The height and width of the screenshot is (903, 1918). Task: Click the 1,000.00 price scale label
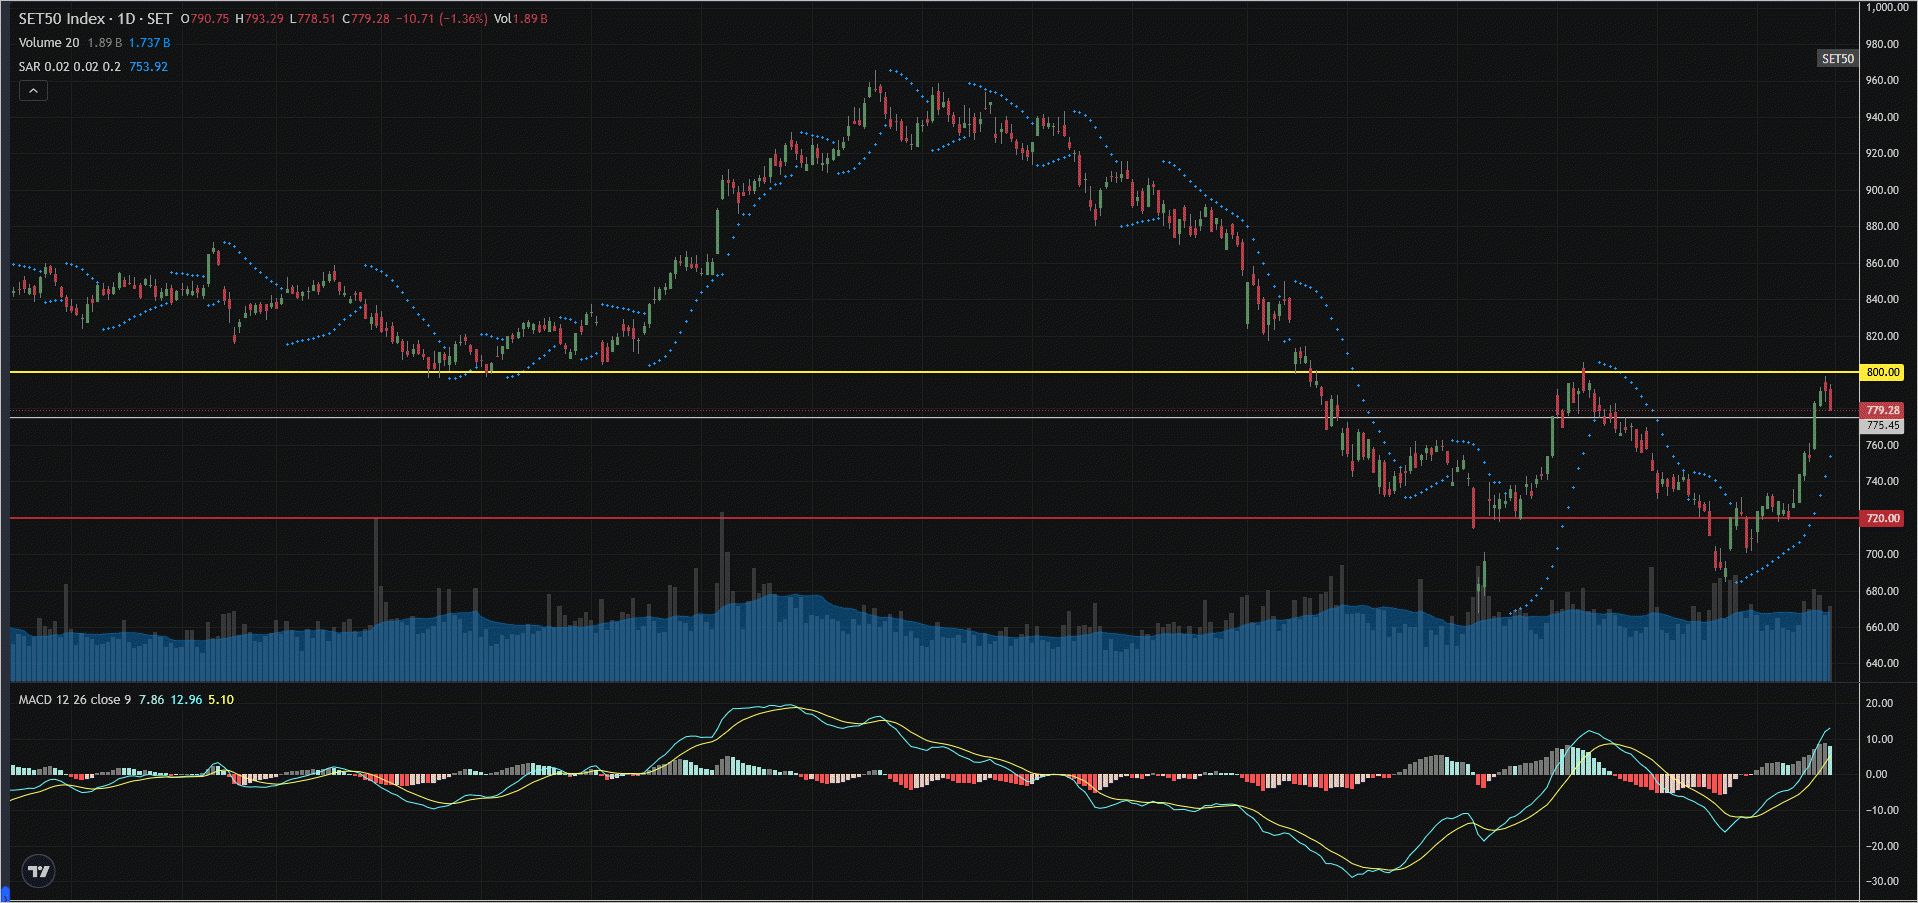coord(1887,7)
